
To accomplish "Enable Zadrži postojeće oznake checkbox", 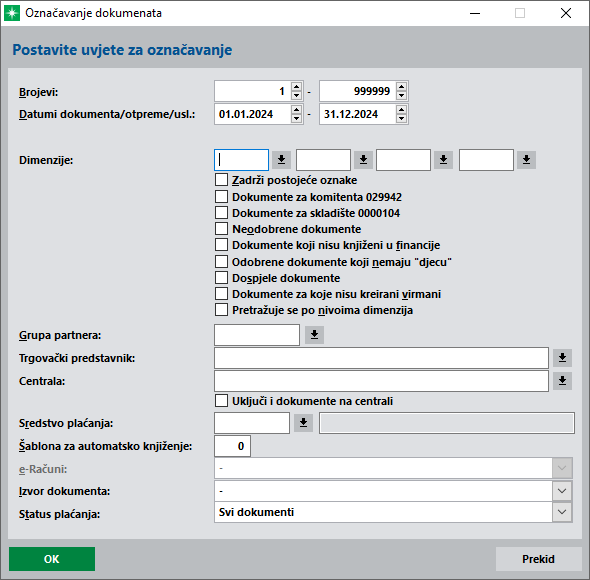I will [221, 180].
